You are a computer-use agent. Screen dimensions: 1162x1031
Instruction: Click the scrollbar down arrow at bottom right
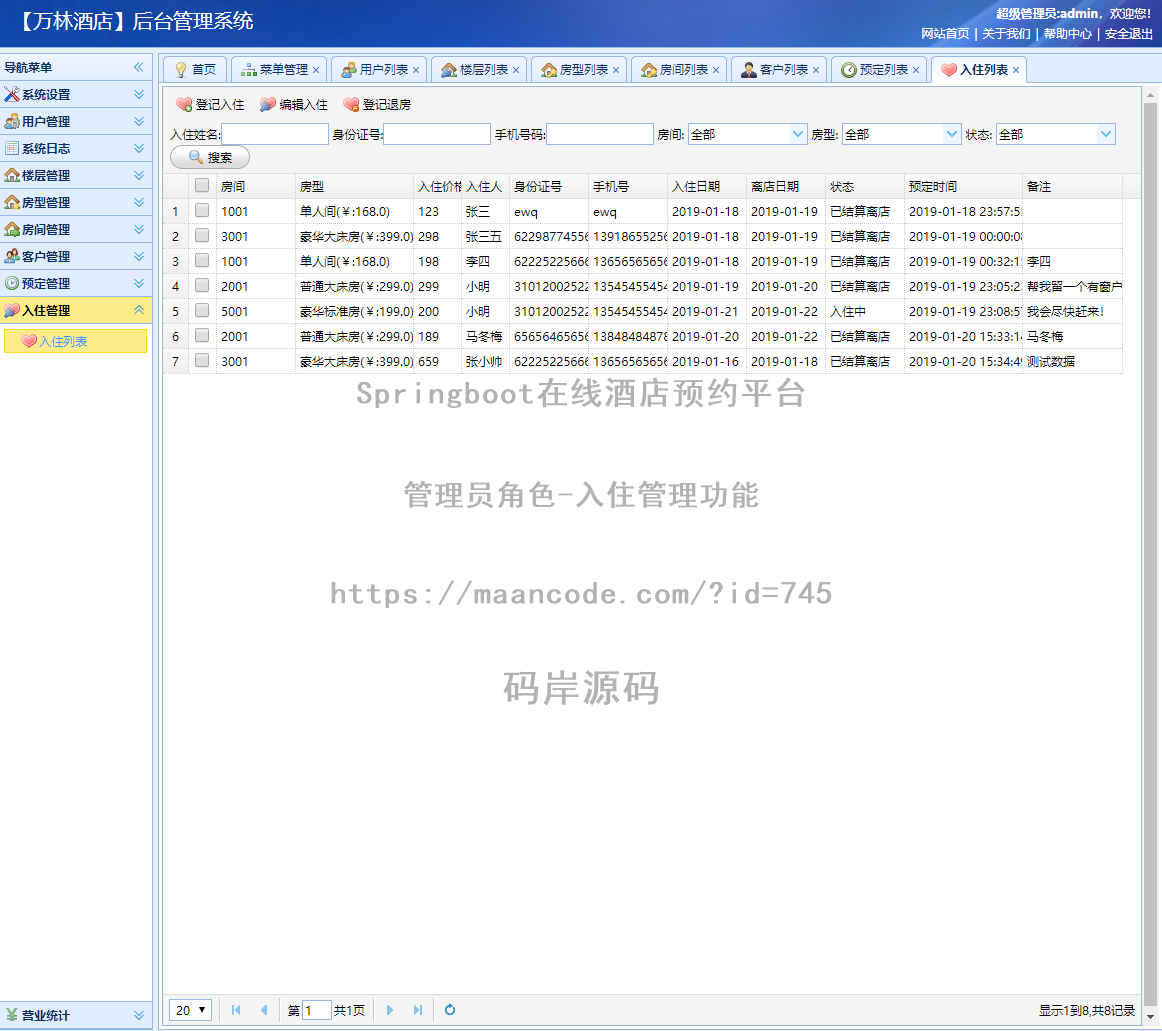point(1150,1016)
